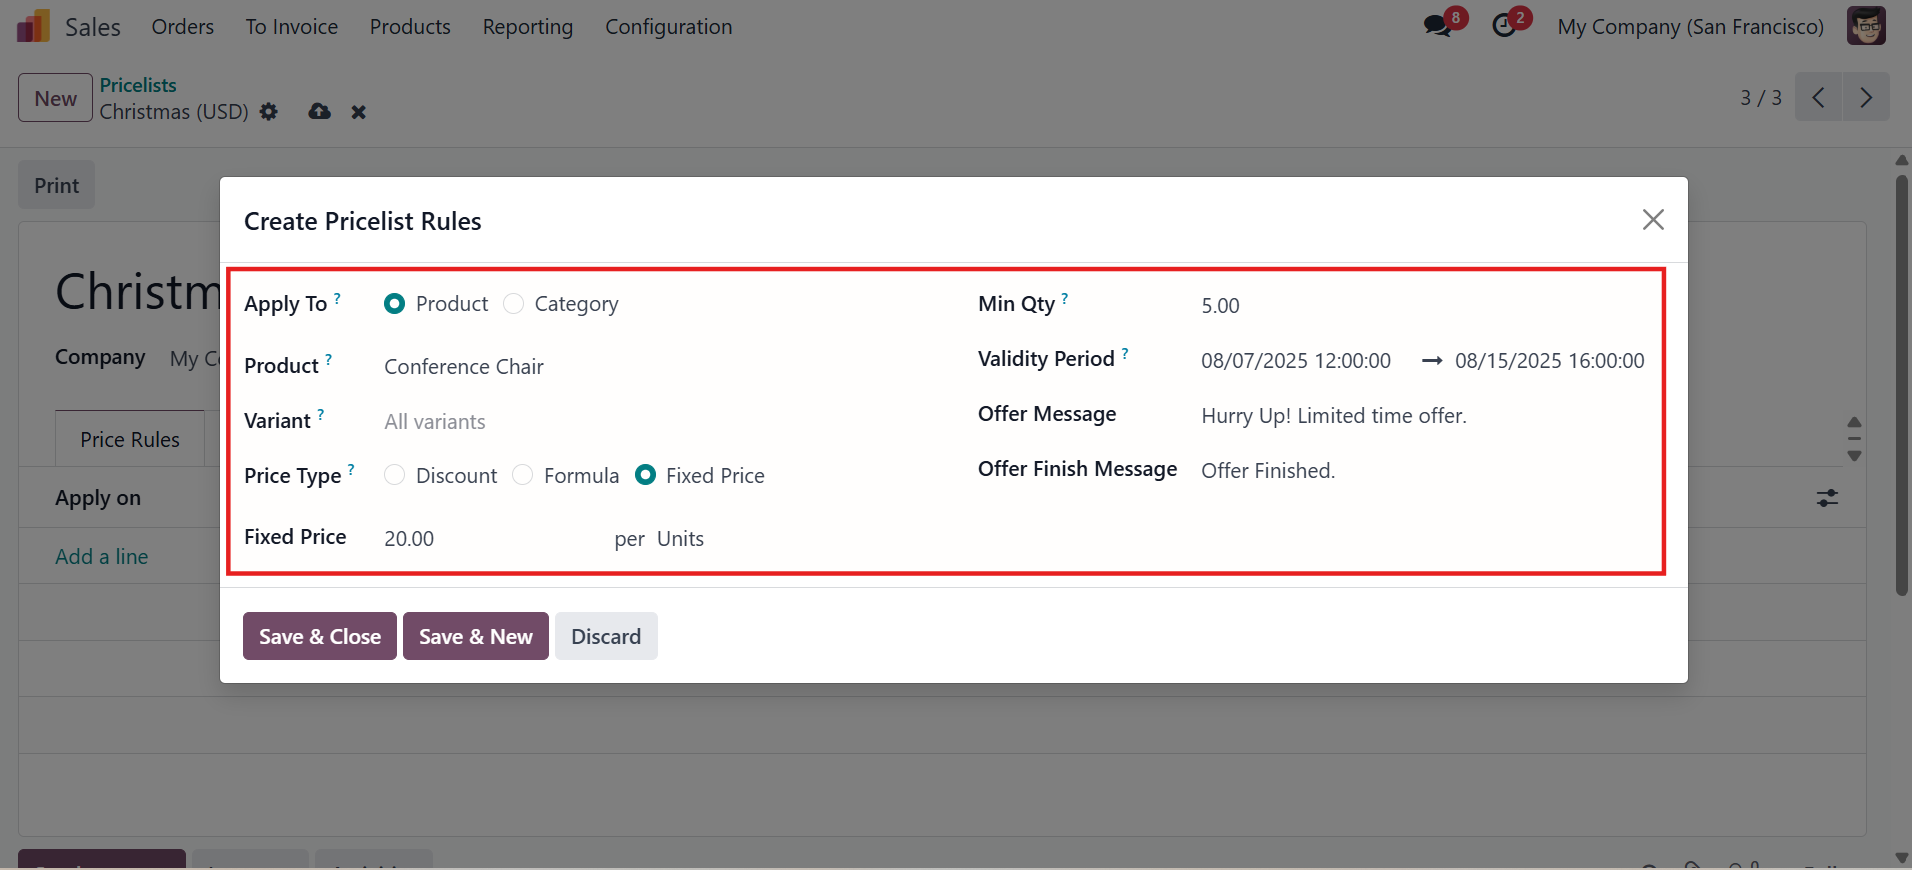Click the help icon next to Validity Period

pyautogui.click(x=1124, y=353)
